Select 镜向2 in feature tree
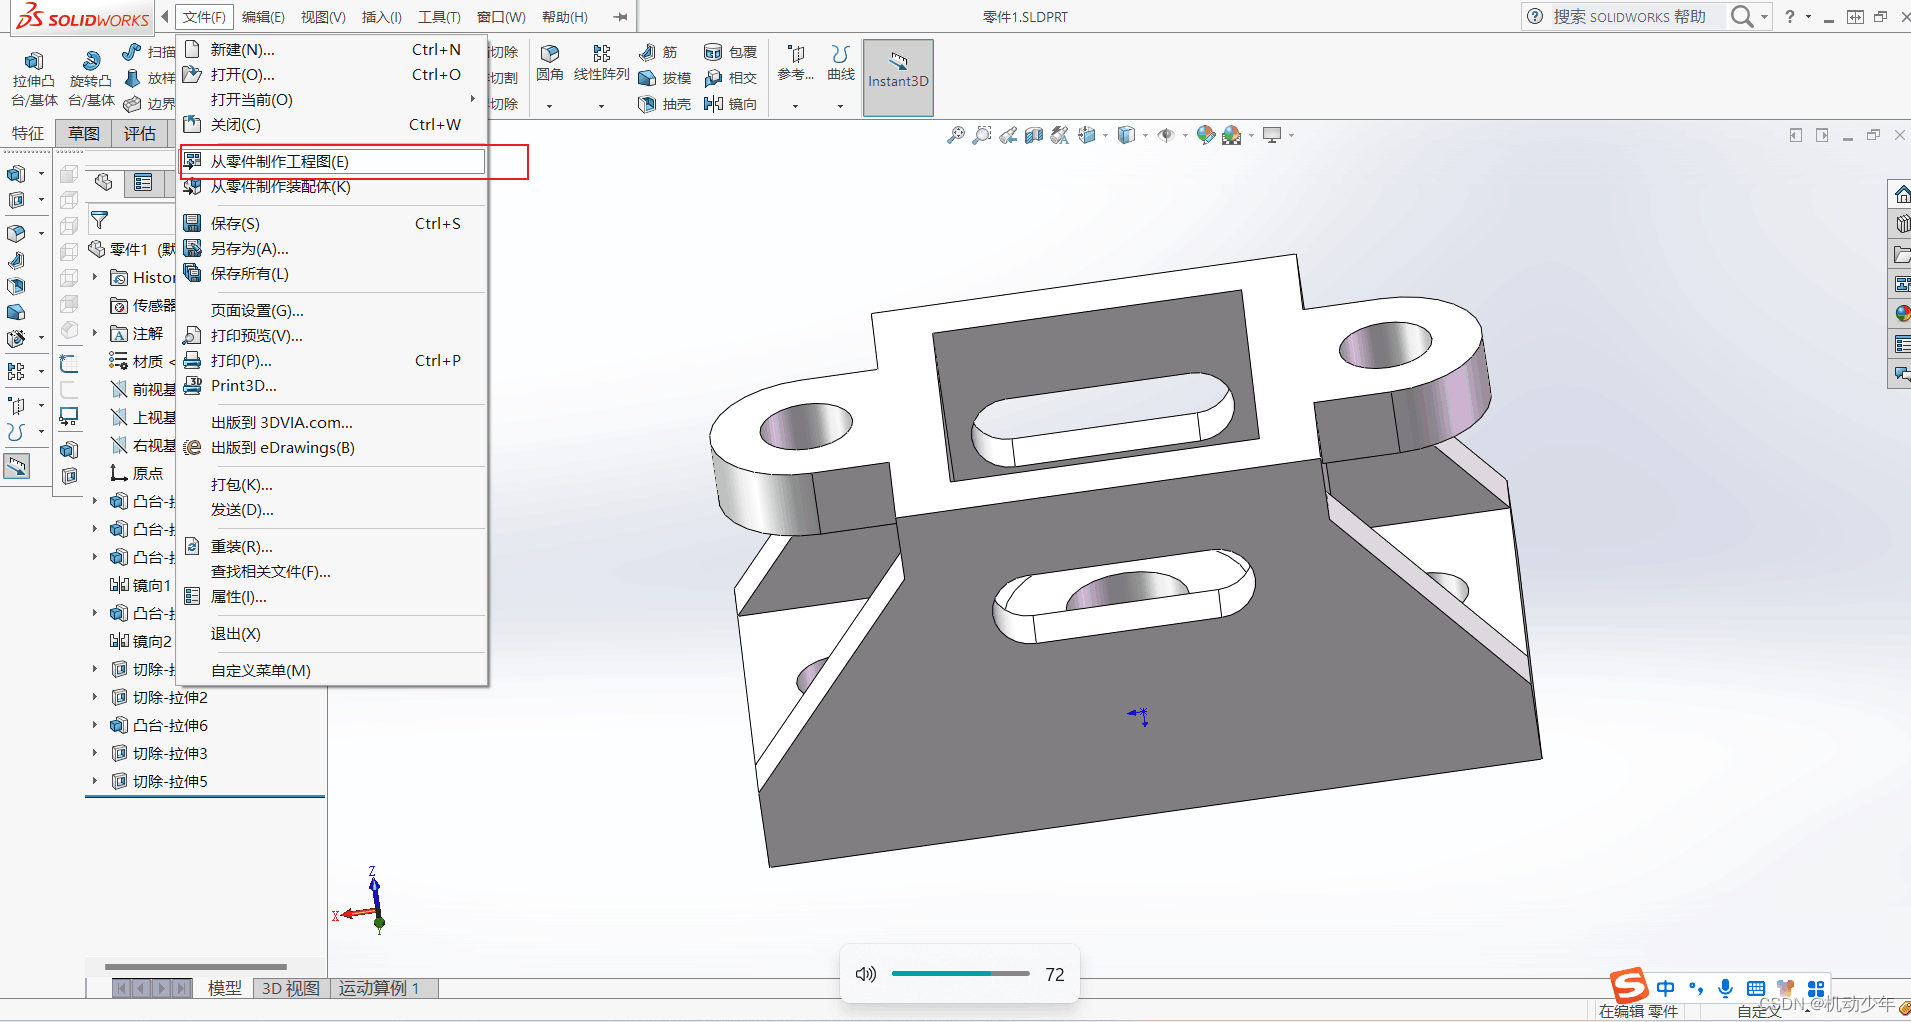Image resolution: width=1911 pixels, height=1022 pixels. point(141,641)
